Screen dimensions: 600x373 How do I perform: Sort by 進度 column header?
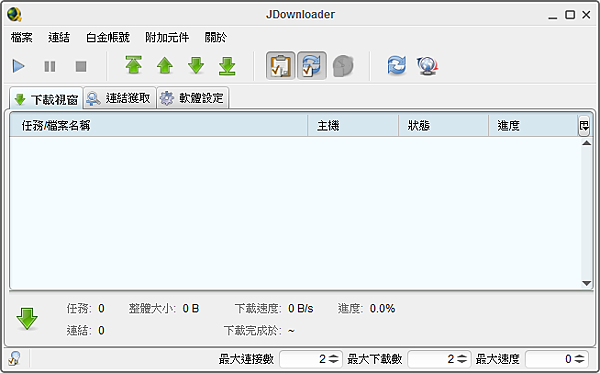pyautogui.click(x=533, y=125)
